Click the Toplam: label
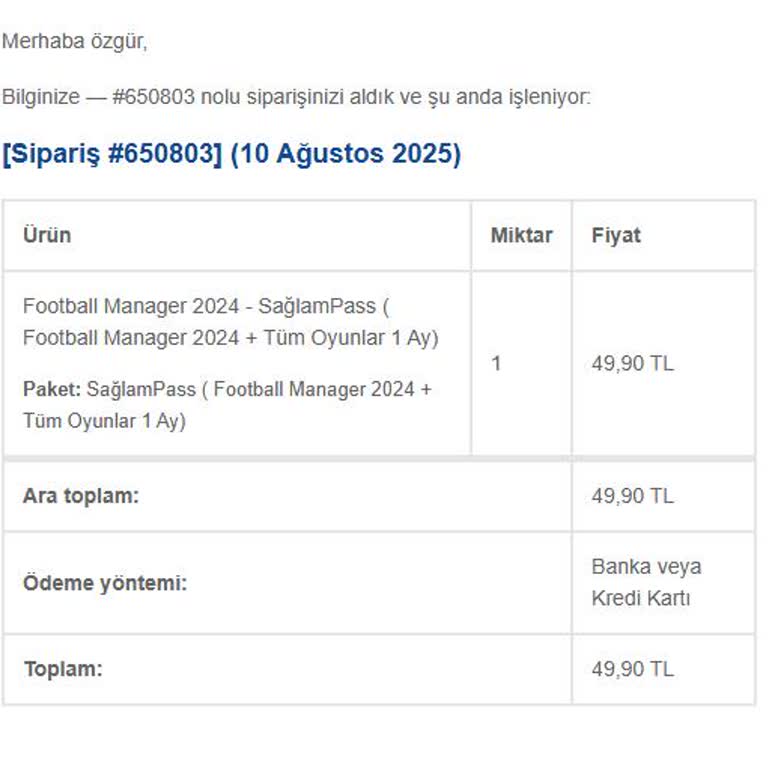This screenshot has width=768, height=768. 63,669
